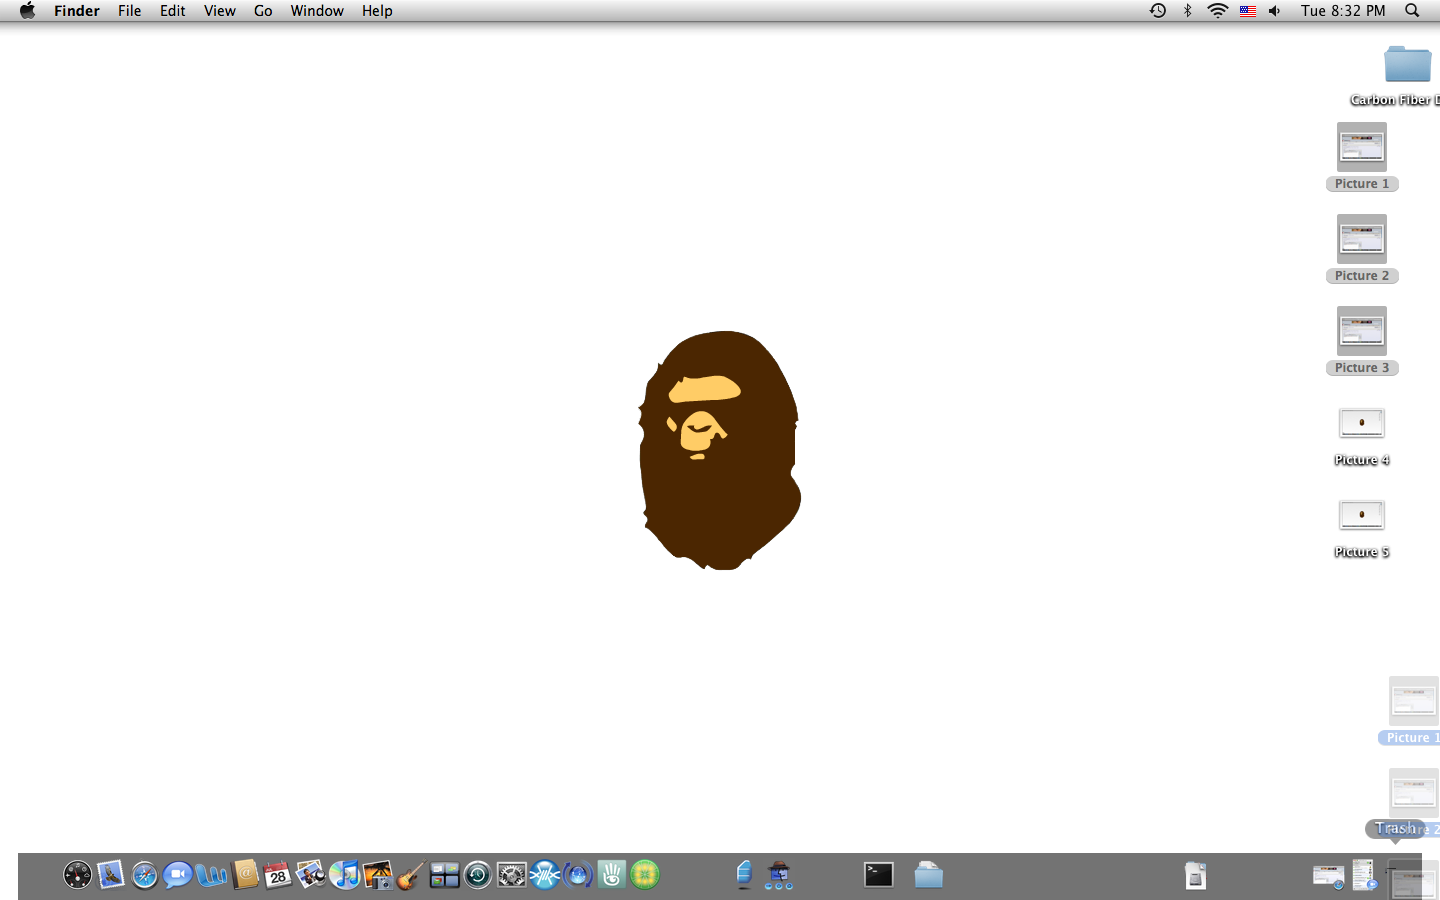The height and width of the screenshot is (900, 1440).
Task: Select the Picture 3 desktop file
Action: (x=1362, y=331)
